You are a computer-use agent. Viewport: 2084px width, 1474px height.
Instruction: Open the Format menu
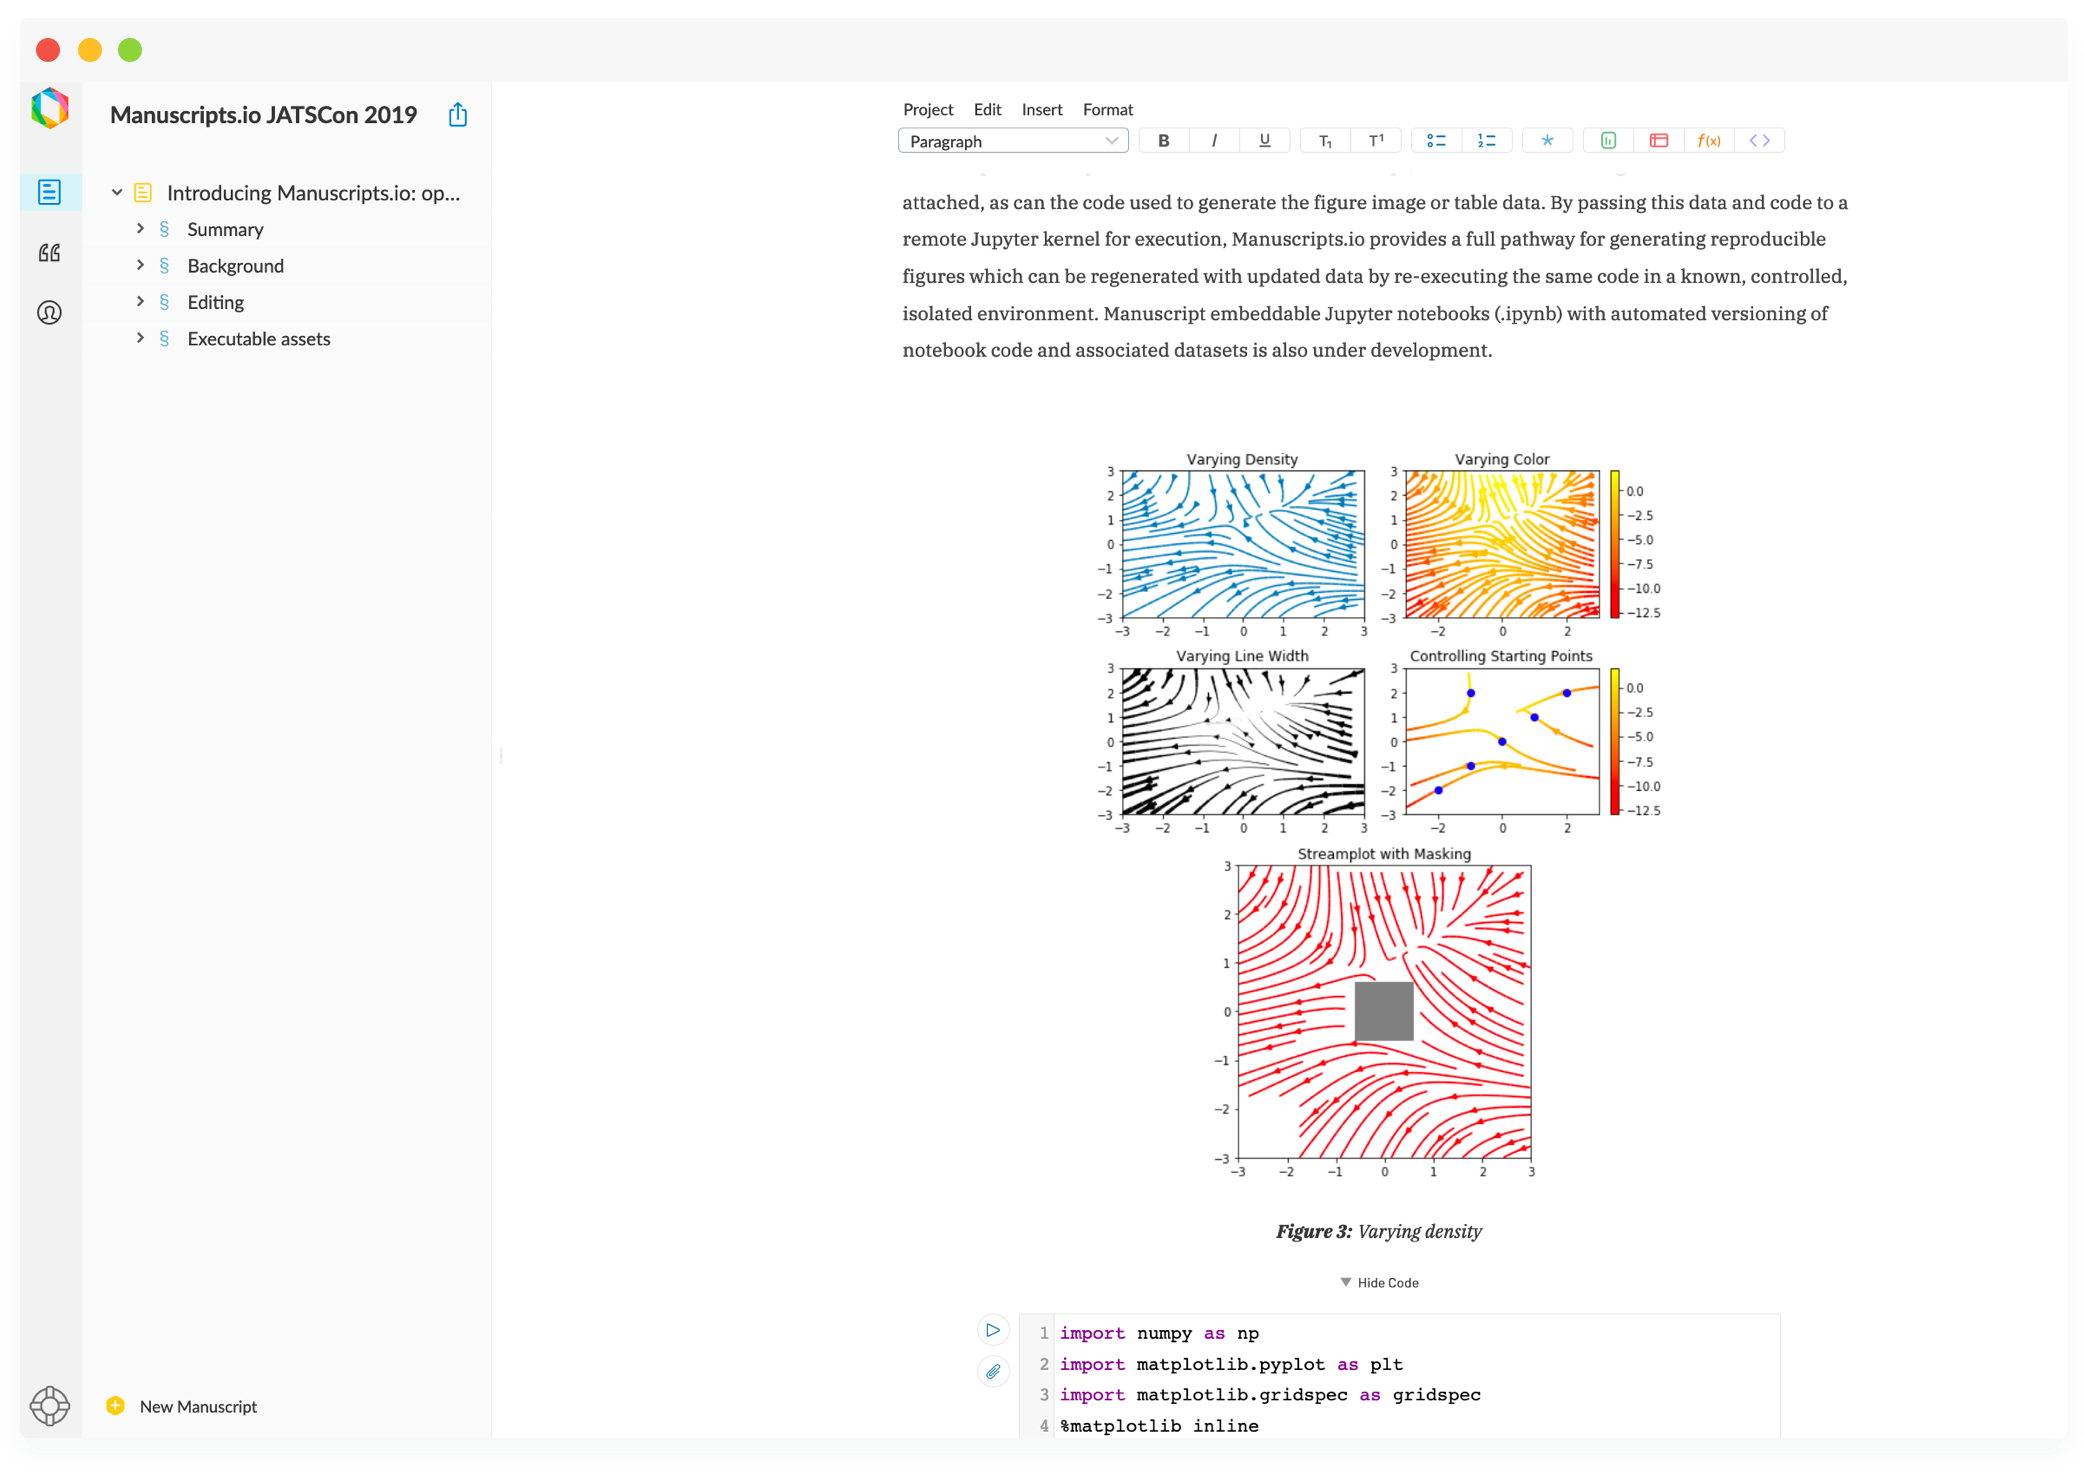(1107, 109)
